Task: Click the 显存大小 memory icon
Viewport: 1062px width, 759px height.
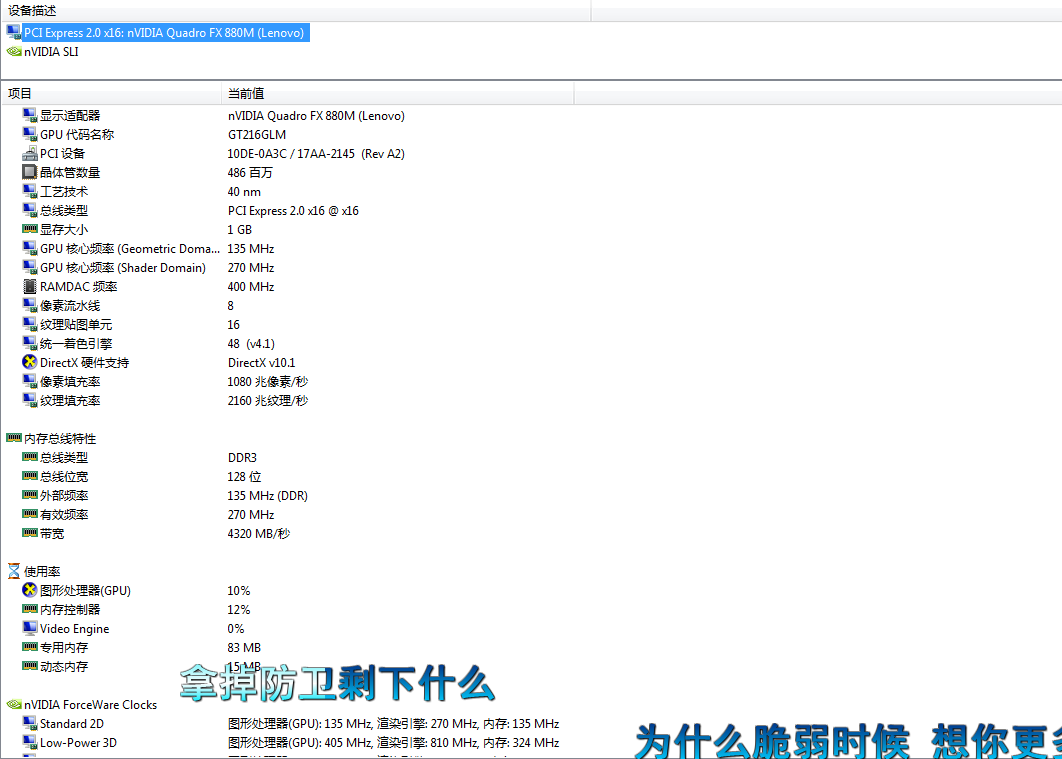Action: point(29,230)
